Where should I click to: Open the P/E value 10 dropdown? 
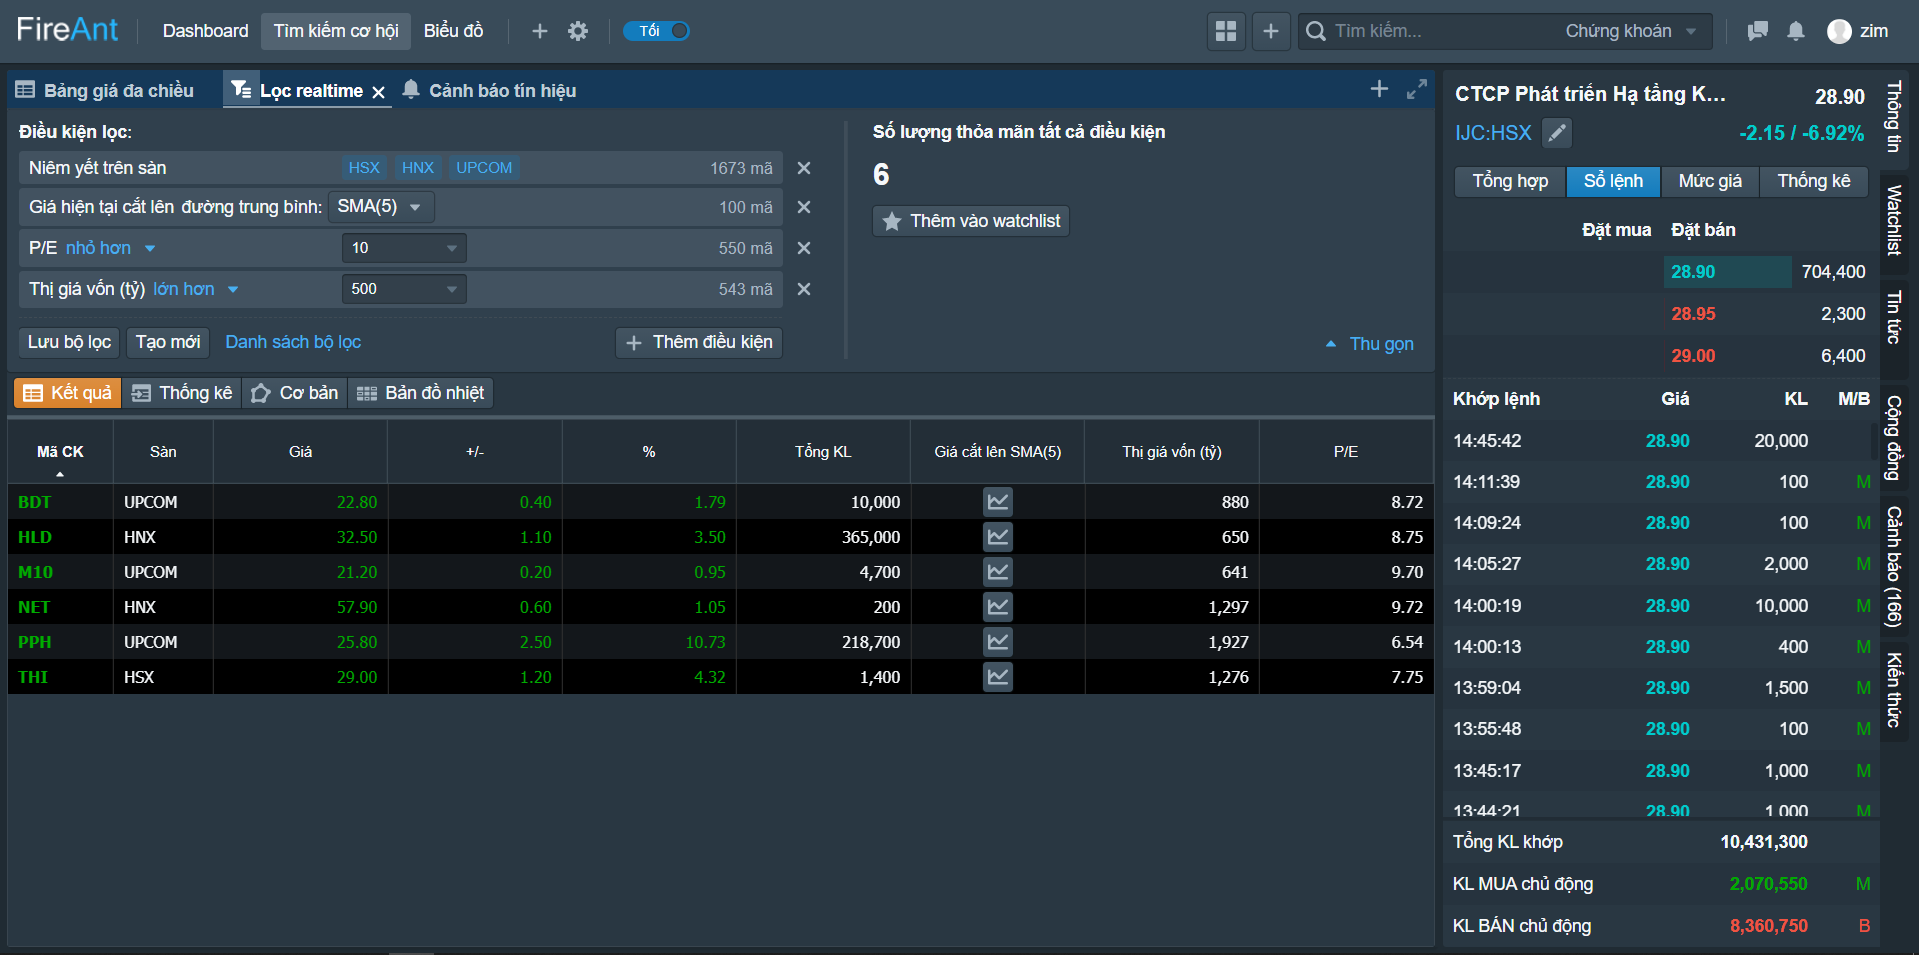click(x=404, y=248)
